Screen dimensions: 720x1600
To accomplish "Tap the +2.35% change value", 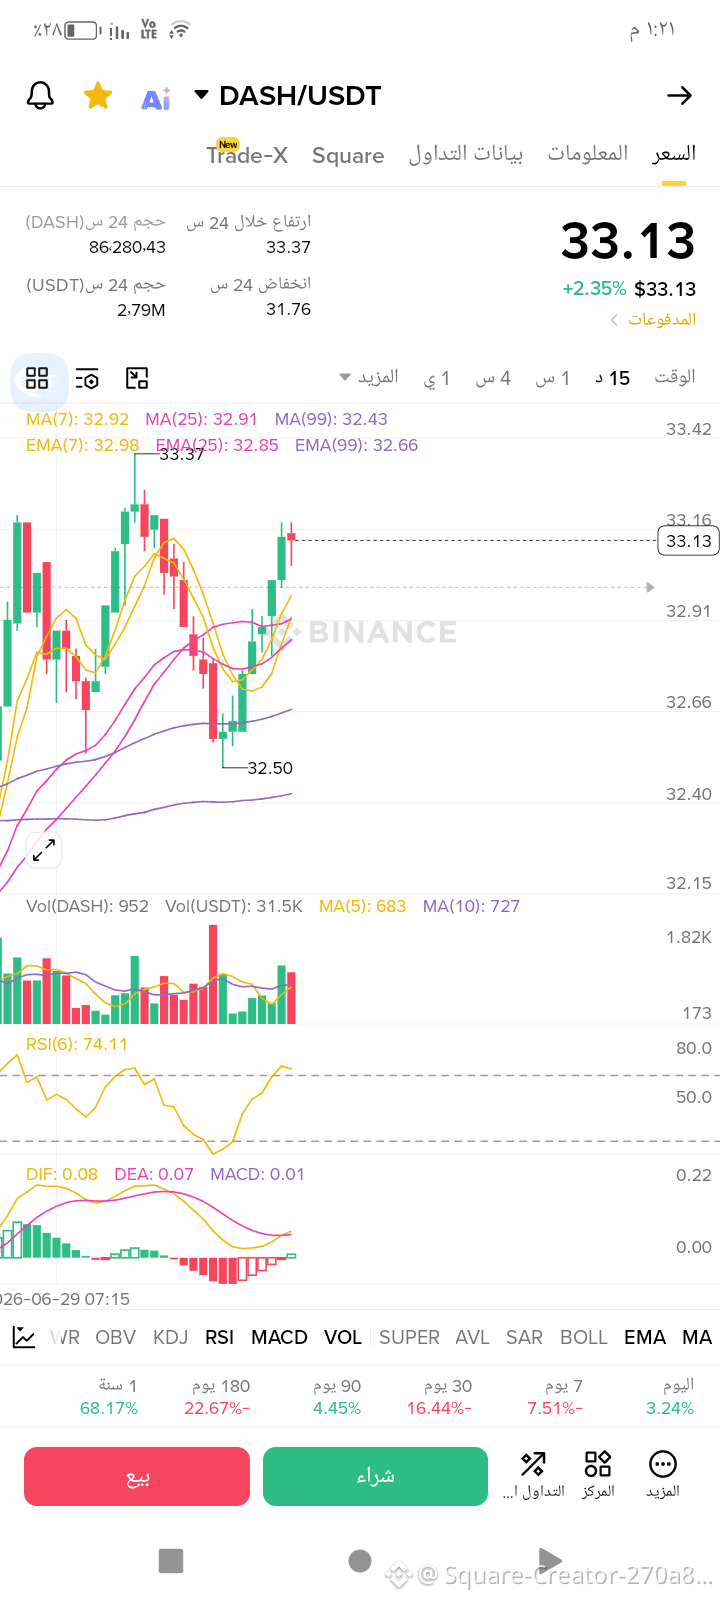I will pos(594,289).
